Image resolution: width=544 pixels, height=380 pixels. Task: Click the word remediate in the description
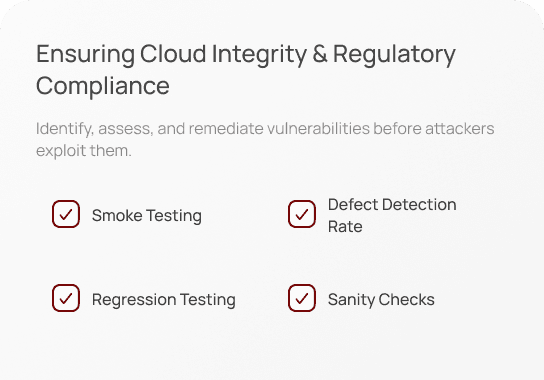click(226, 128)
